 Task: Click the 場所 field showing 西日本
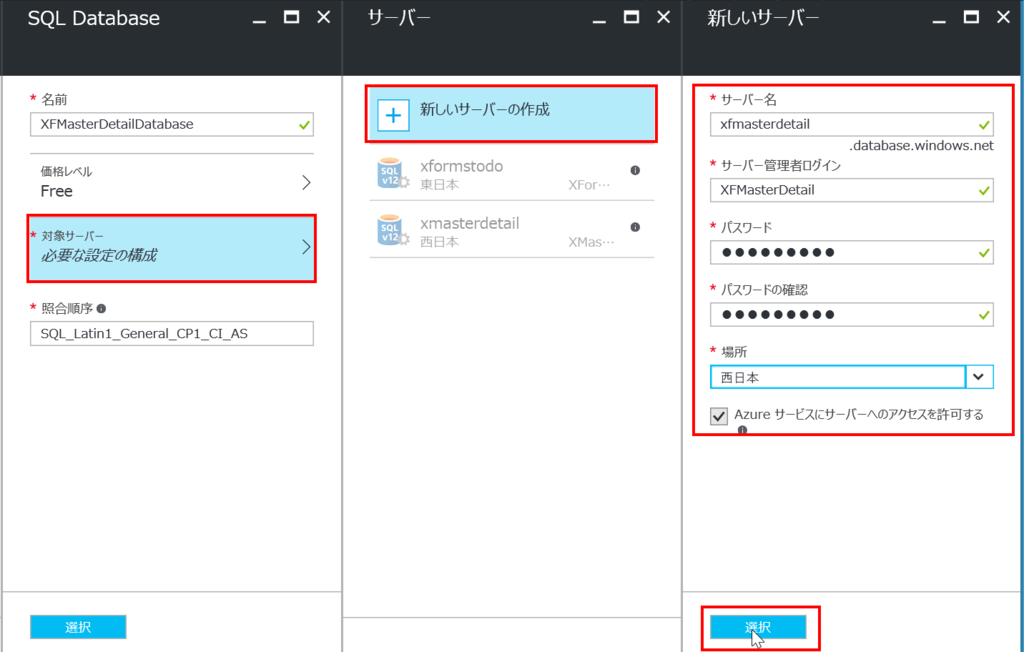click(x=838, y=377)
